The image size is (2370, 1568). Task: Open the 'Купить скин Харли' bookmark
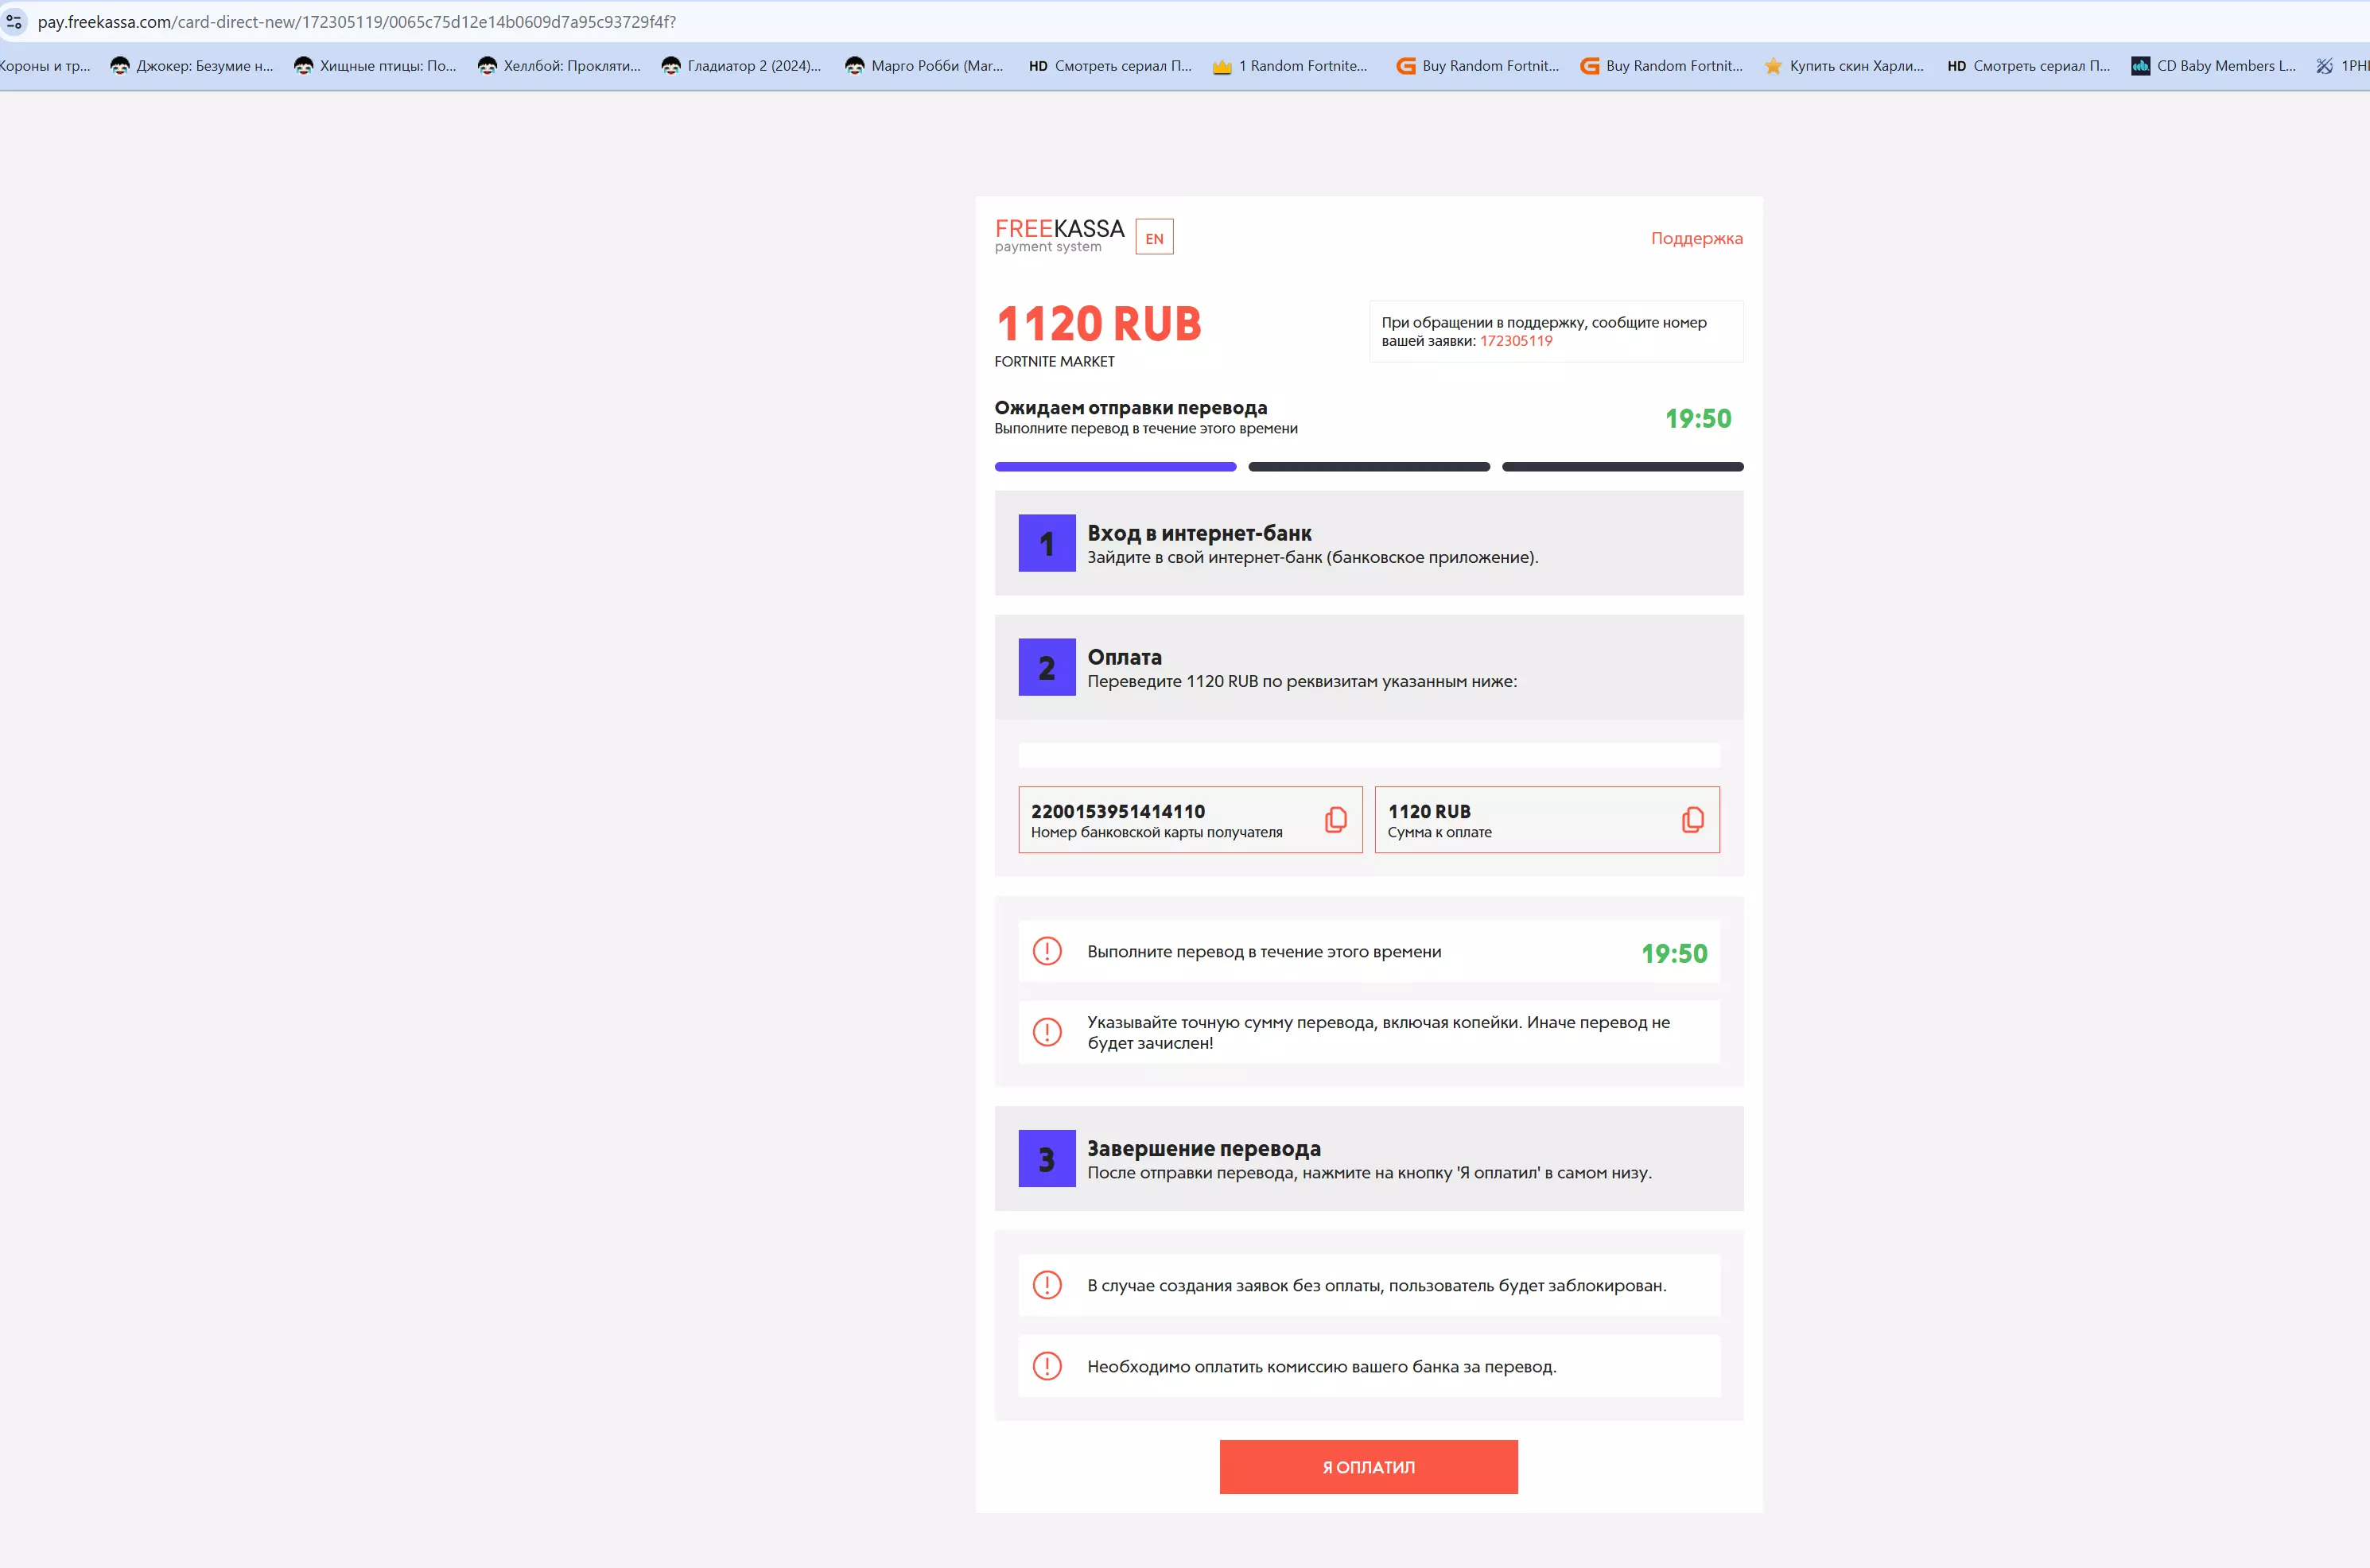(1844, 66)
